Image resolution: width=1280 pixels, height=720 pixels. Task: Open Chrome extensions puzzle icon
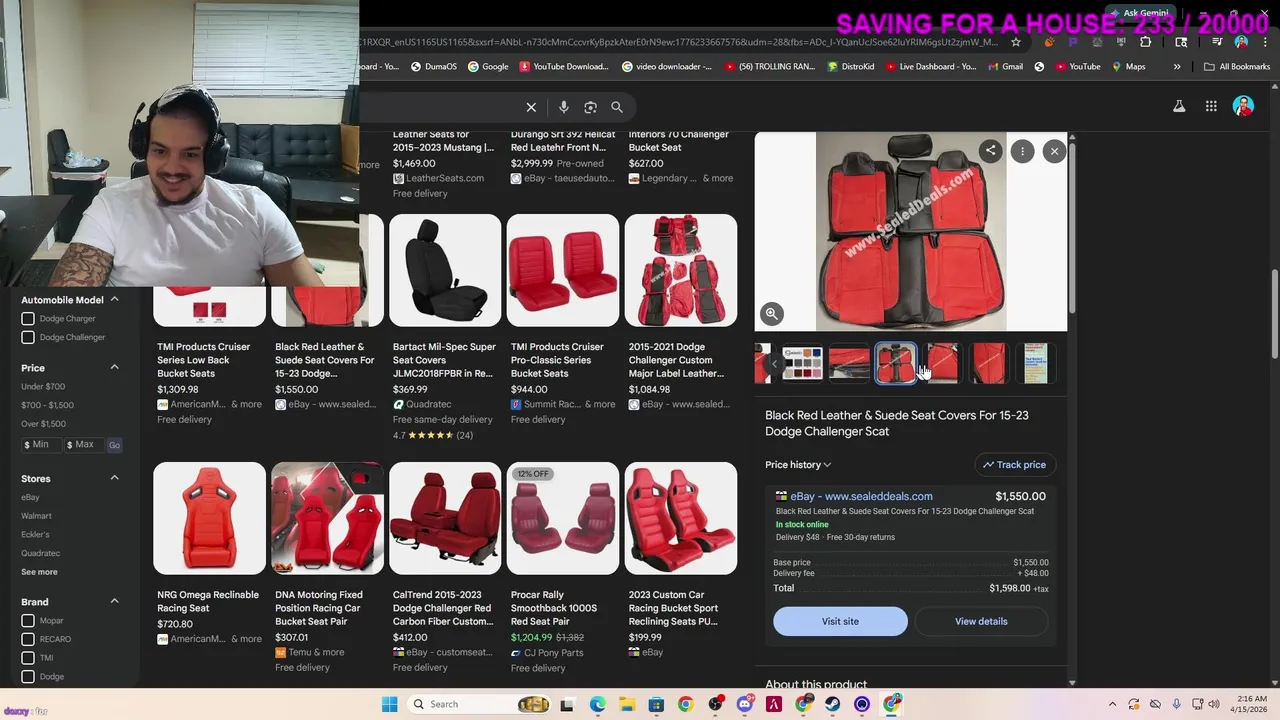[x=1145, y=42]
